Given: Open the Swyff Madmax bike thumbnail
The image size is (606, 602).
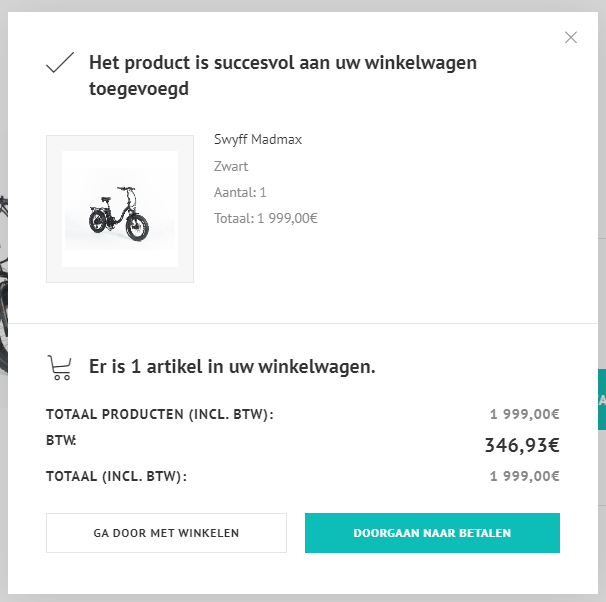Looking at the screenshot, I should (120, 209).
